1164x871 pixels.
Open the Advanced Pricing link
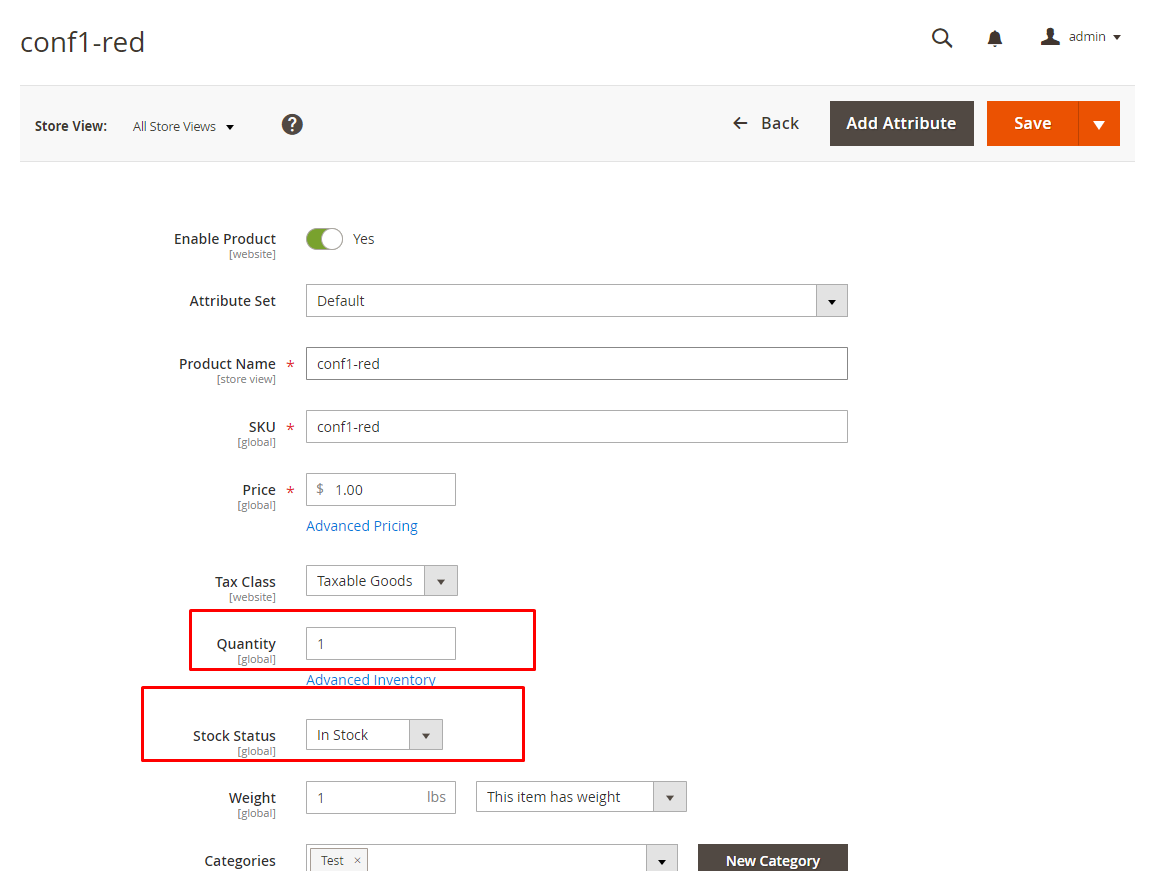362,526
